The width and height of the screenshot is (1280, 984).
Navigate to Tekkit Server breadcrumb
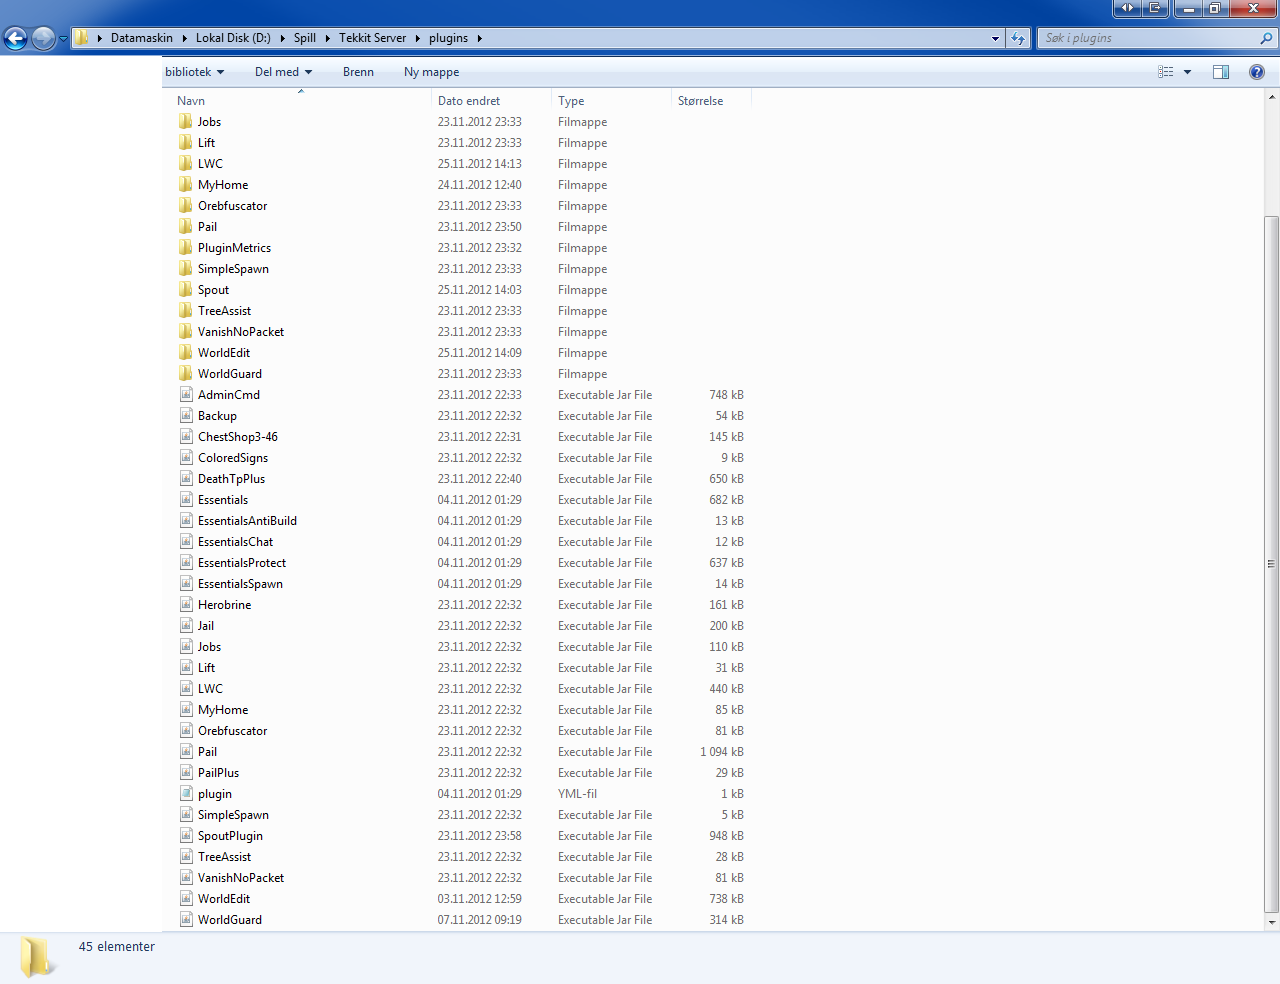[373, 38]
